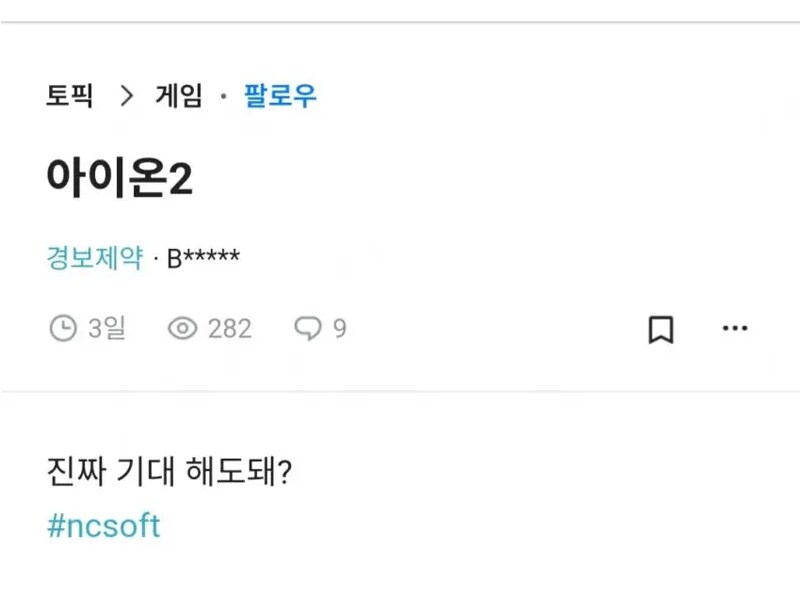Click the post title 아이온2
The image size is (800, 591).
(119, 178)
